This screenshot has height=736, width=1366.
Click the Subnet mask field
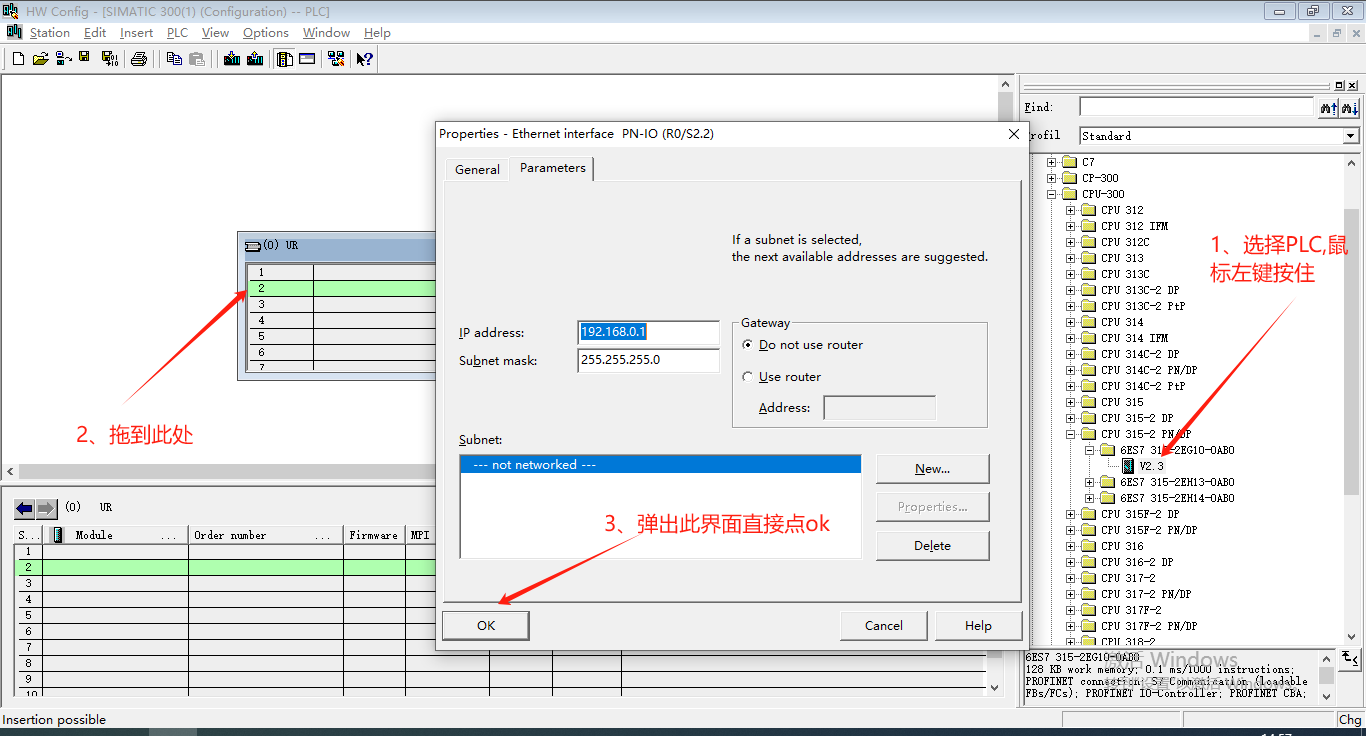(648, 360)
